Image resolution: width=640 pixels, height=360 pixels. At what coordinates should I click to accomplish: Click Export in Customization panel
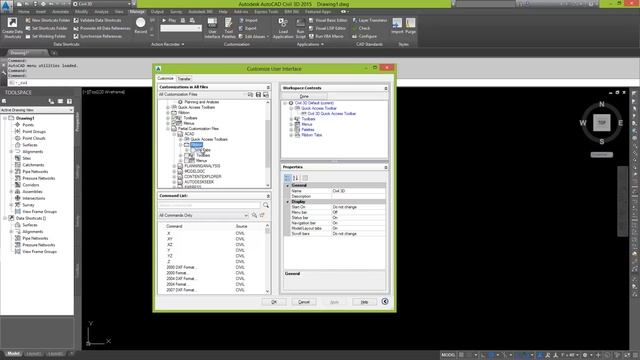[248, 28]
